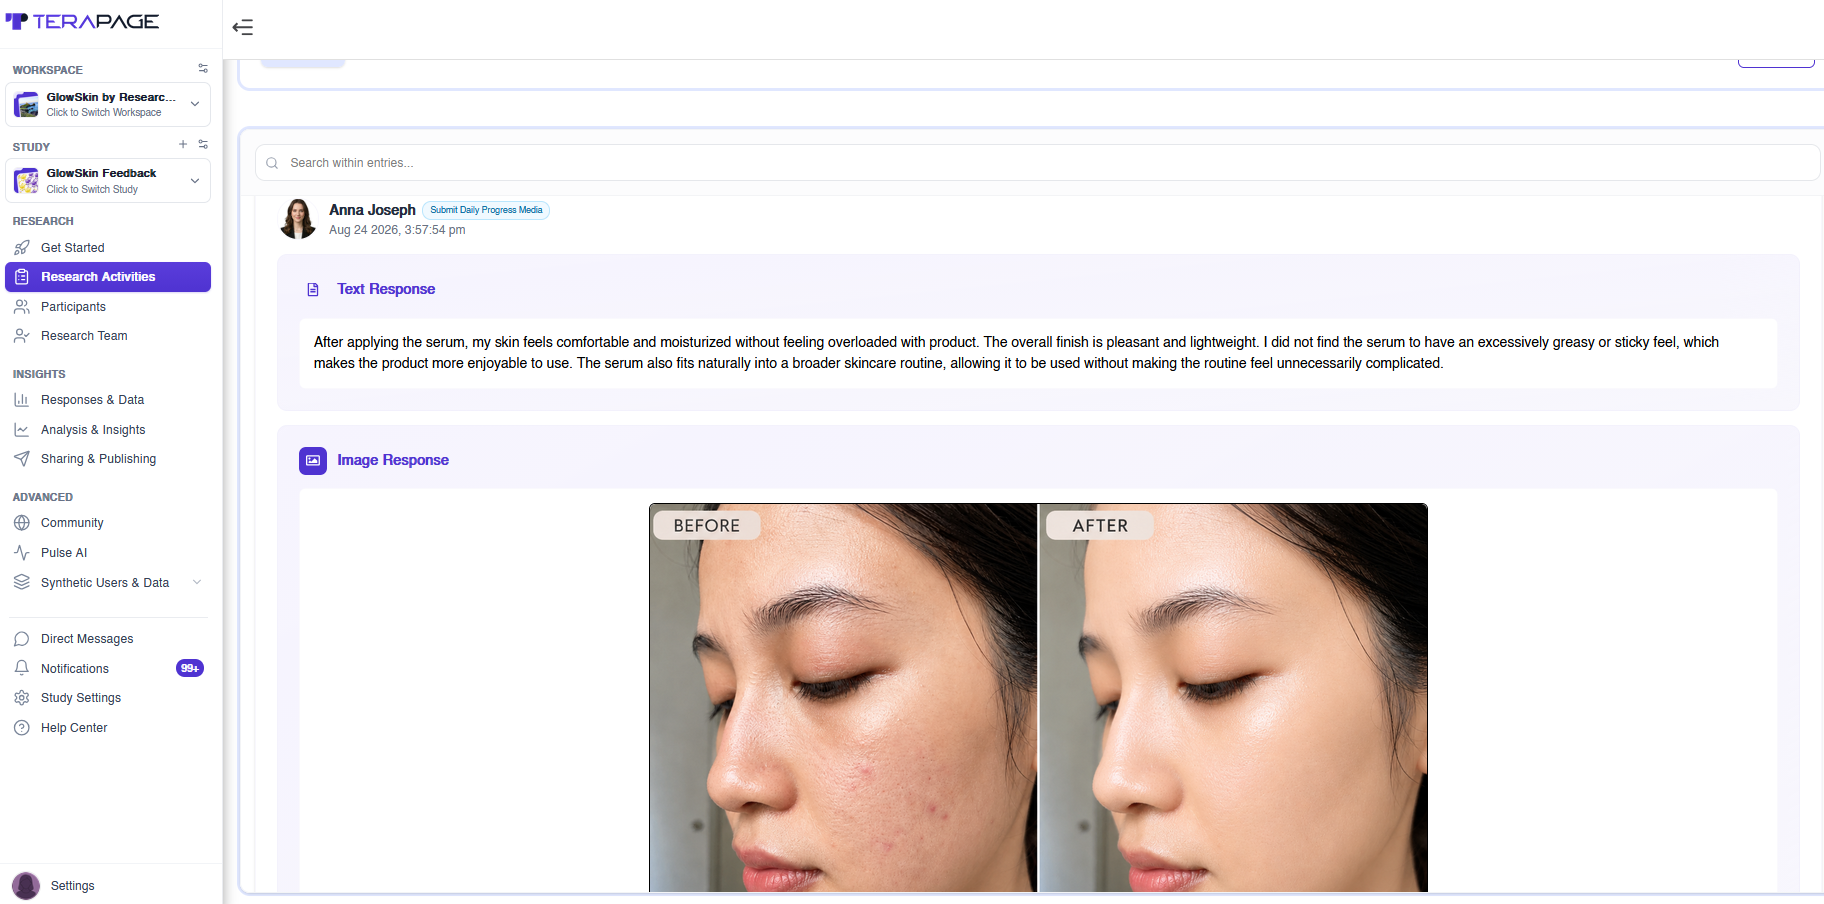Open study filter settings icon
The height and width of the screenshot is (904, 1824).
click(x=203, y=145)
